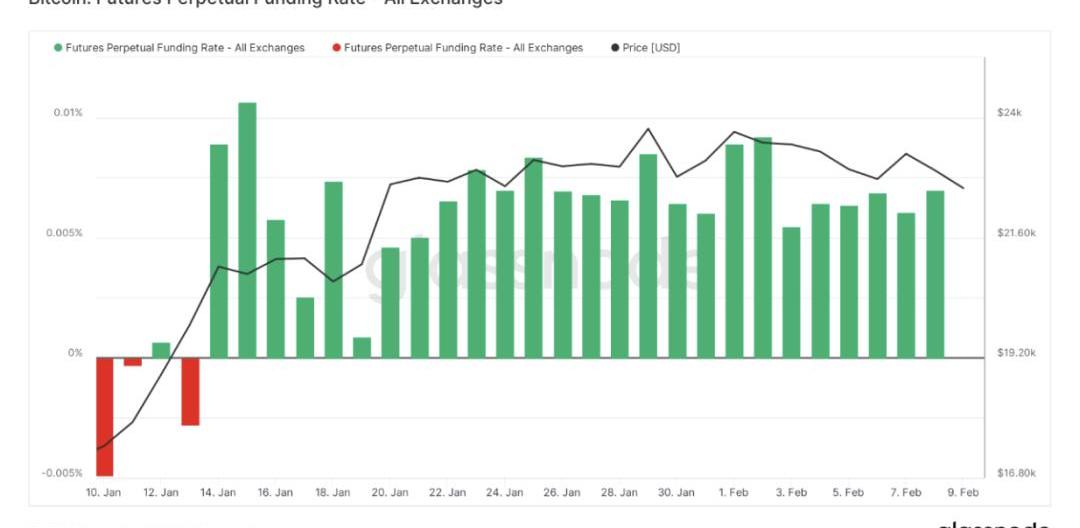Click the $16.80k price axis label
1080x528 pixels.
pyautogui.click(x=1016, y=473)
